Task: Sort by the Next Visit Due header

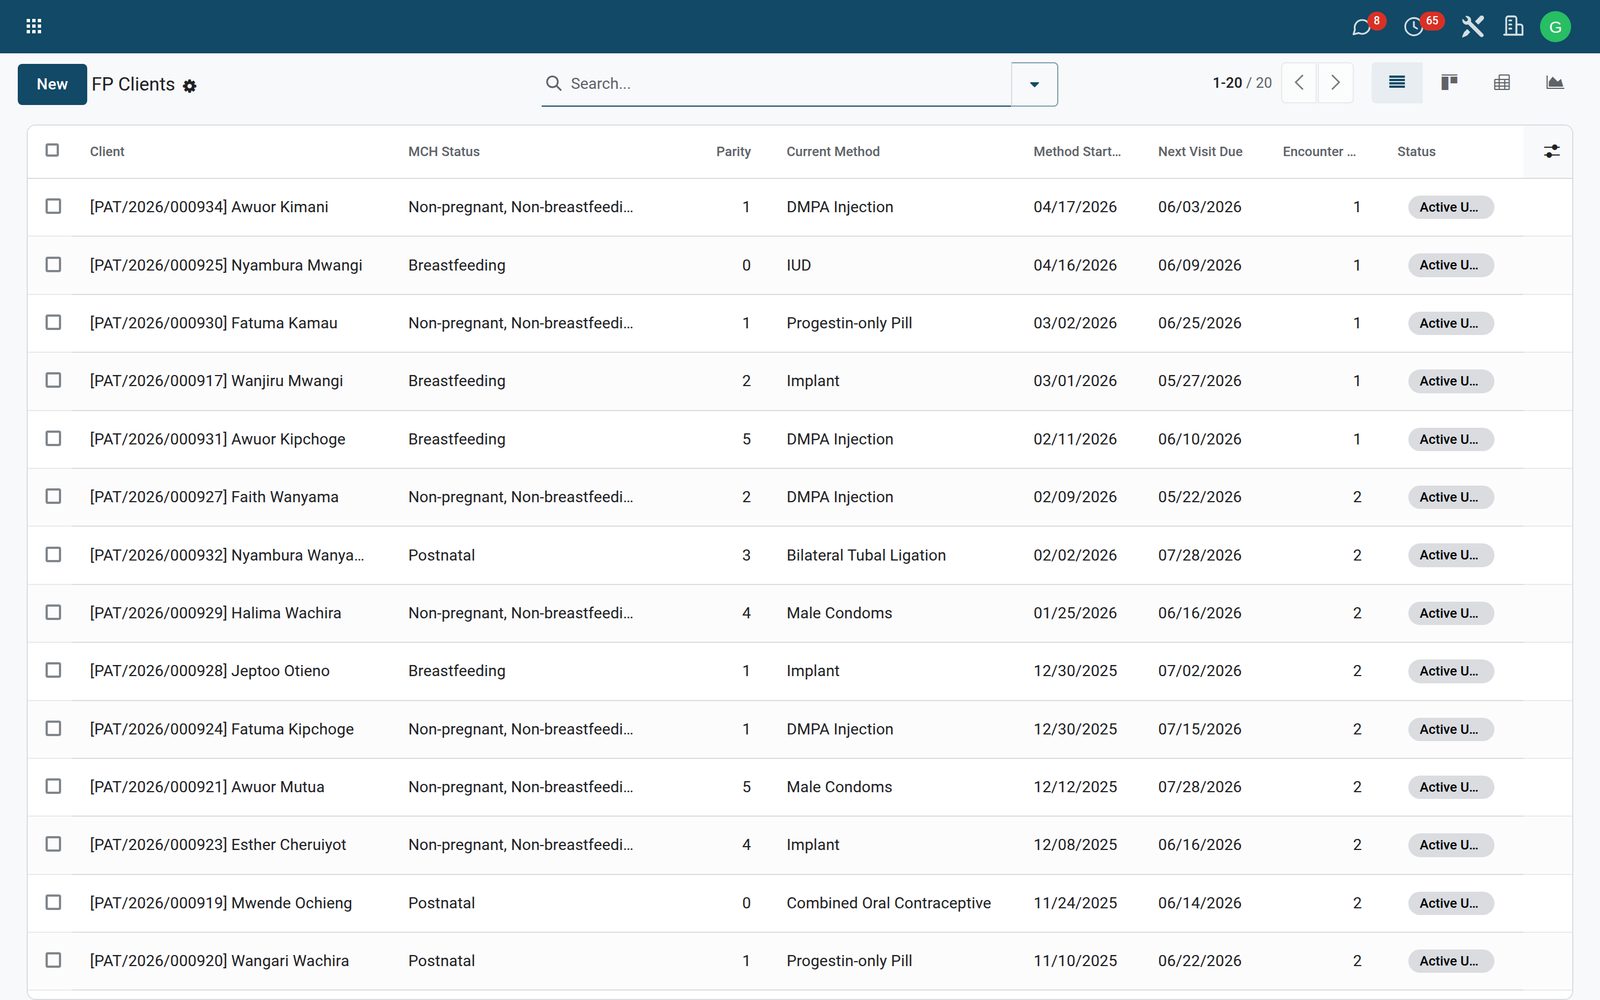Action: pyautogui.click(x=1200, y=152)
